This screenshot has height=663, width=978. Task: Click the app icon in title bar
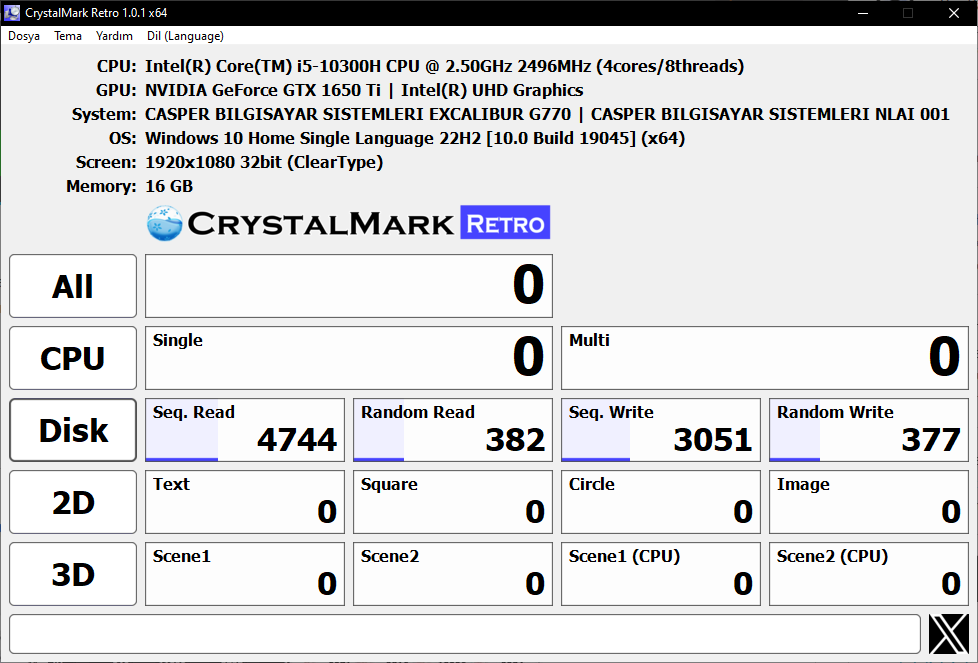tap(12, 12)
